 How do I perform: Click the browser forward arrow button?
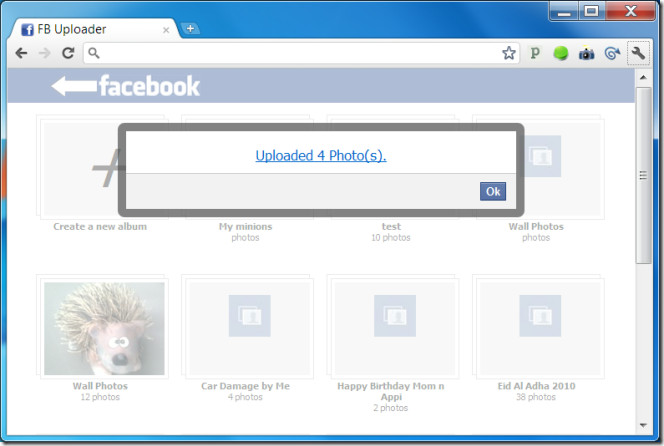[44, 53]
